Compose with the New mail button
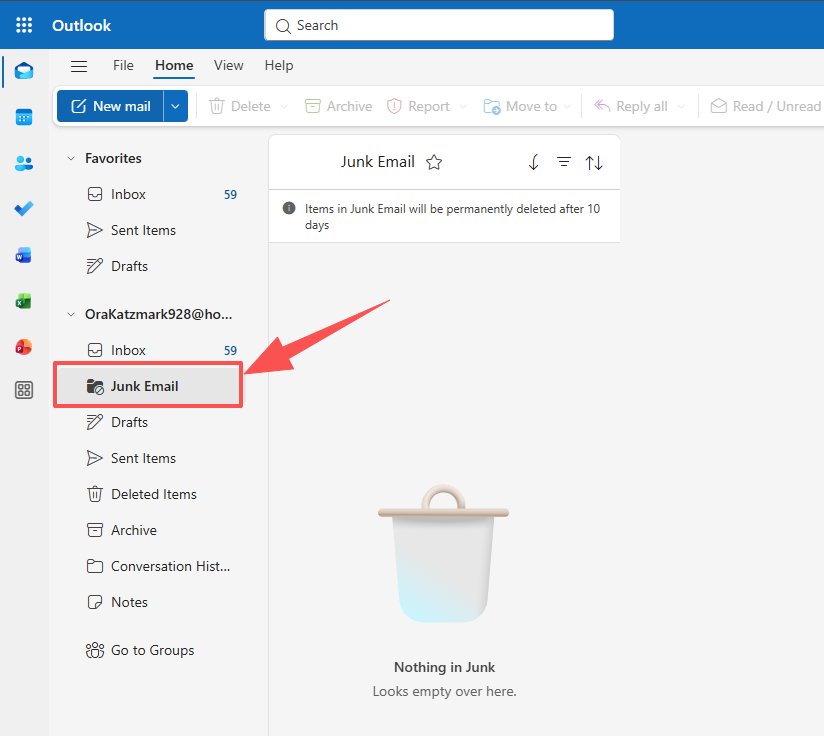Screen dimensions: 824x736 110,106
